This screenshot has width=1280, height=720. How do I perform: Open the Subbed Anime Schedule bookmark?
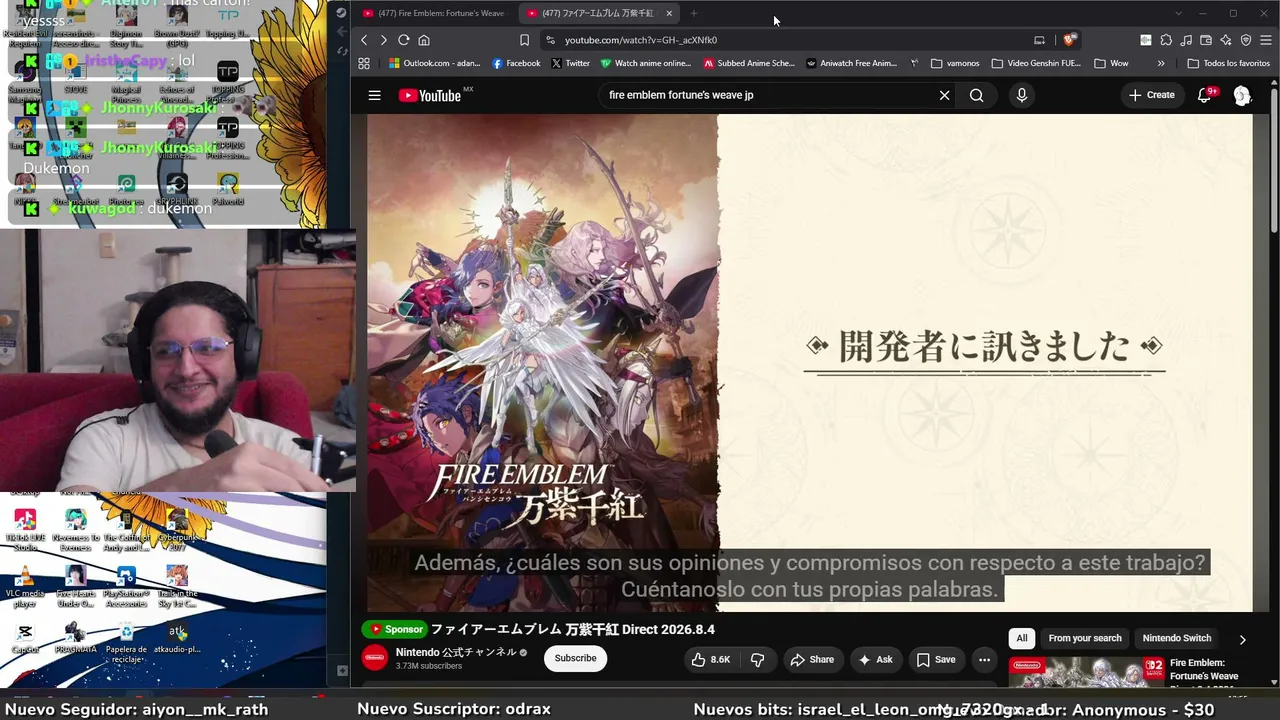pos(749,63)
